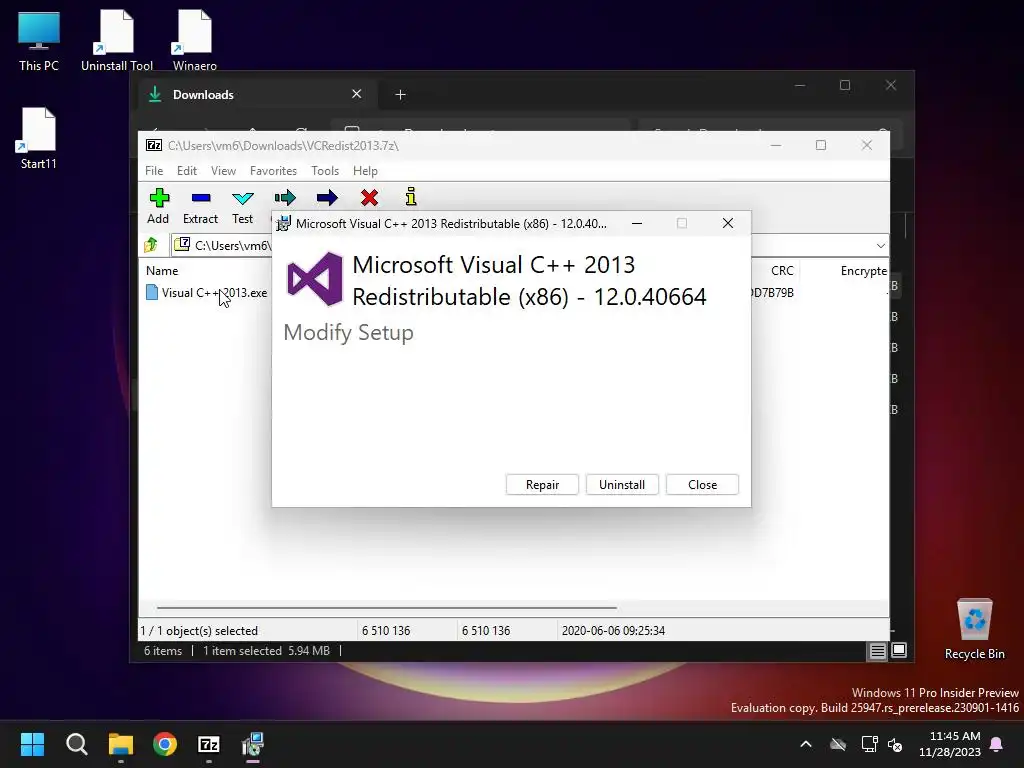Click the cloud sync tray icon
This screenshot has width=1024, height=768.
click(838, 744)
